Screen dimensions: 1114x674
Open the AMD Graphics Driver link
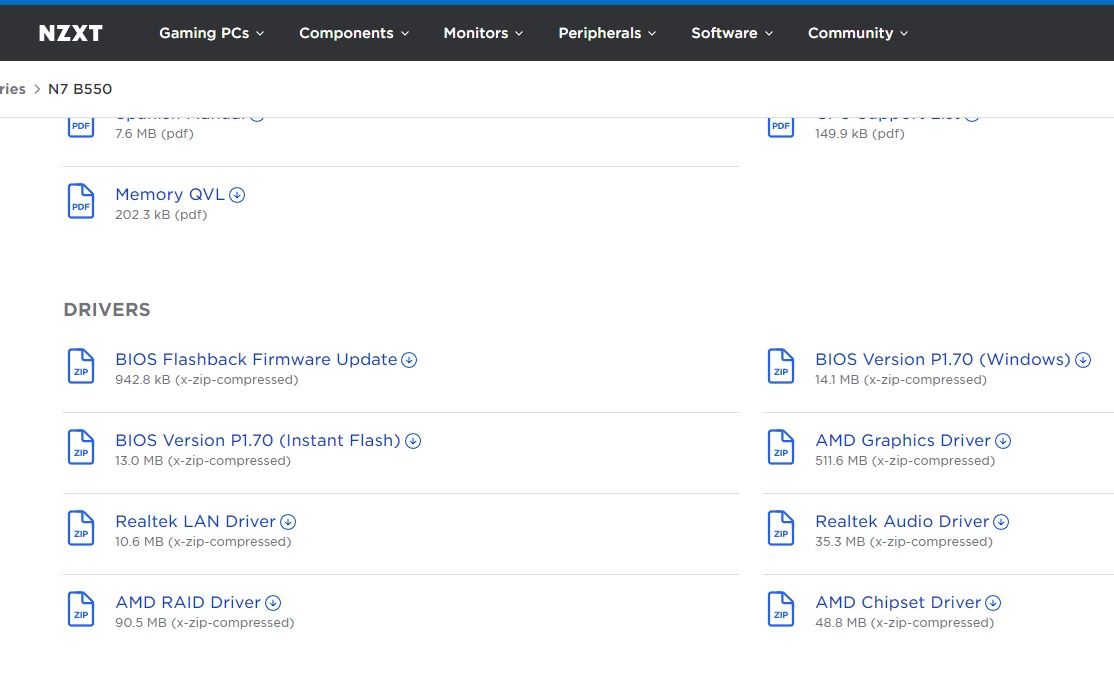pyautogui.click(x=903, y=440)
